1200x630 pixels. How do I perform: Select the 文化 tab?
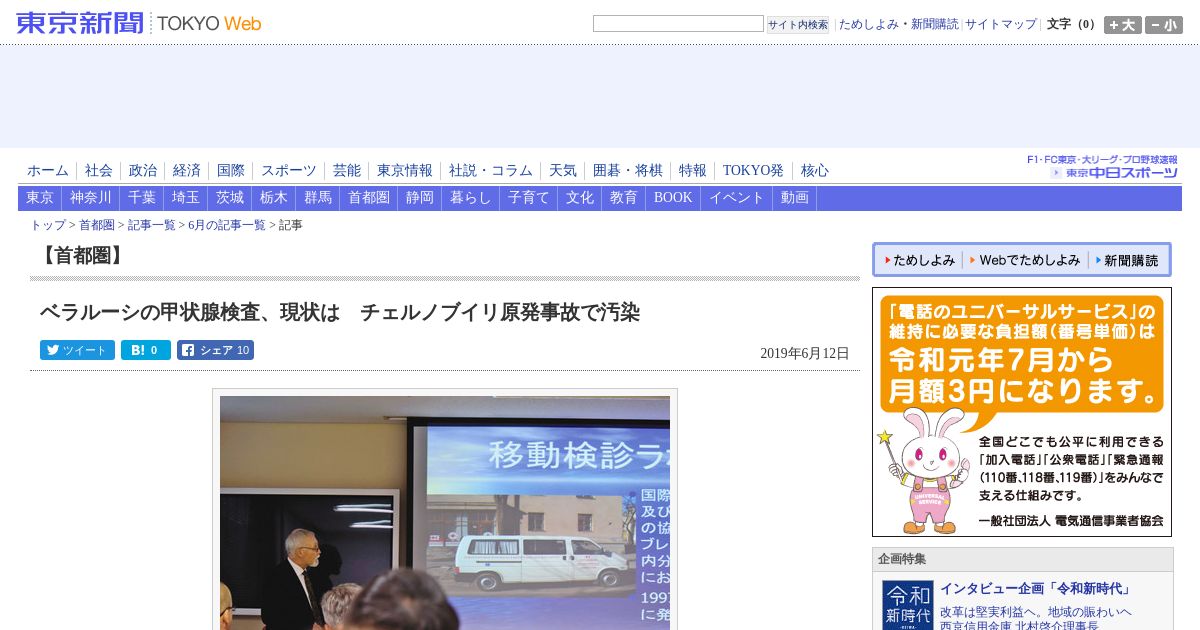pos(580,198)
